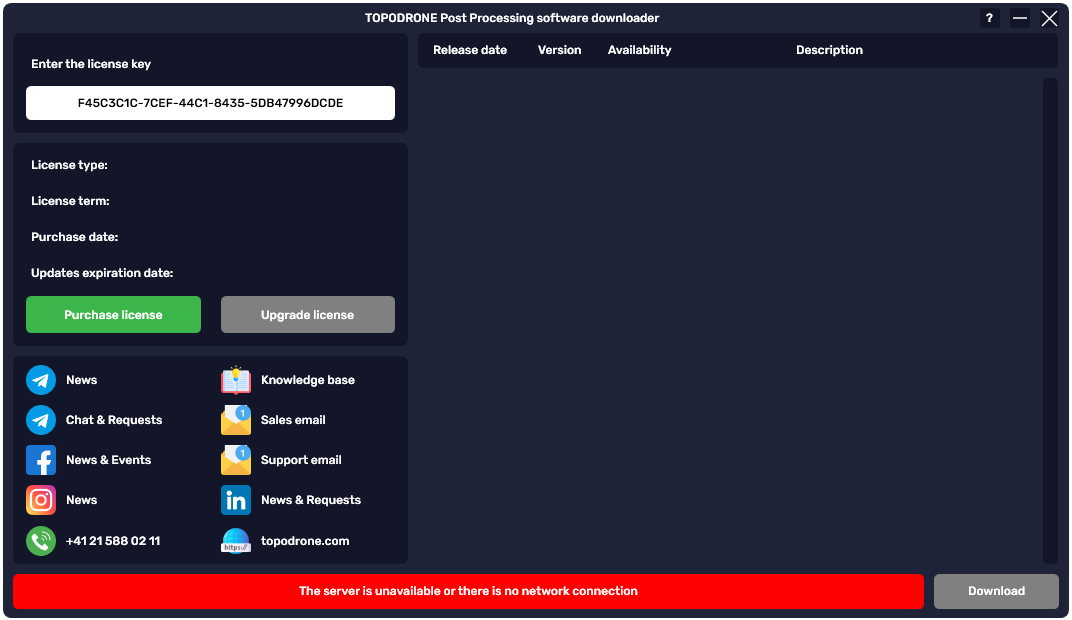Viewport: 1072px width, 620px height.
Task: Click the Description column header
Action: pos(829,50)
